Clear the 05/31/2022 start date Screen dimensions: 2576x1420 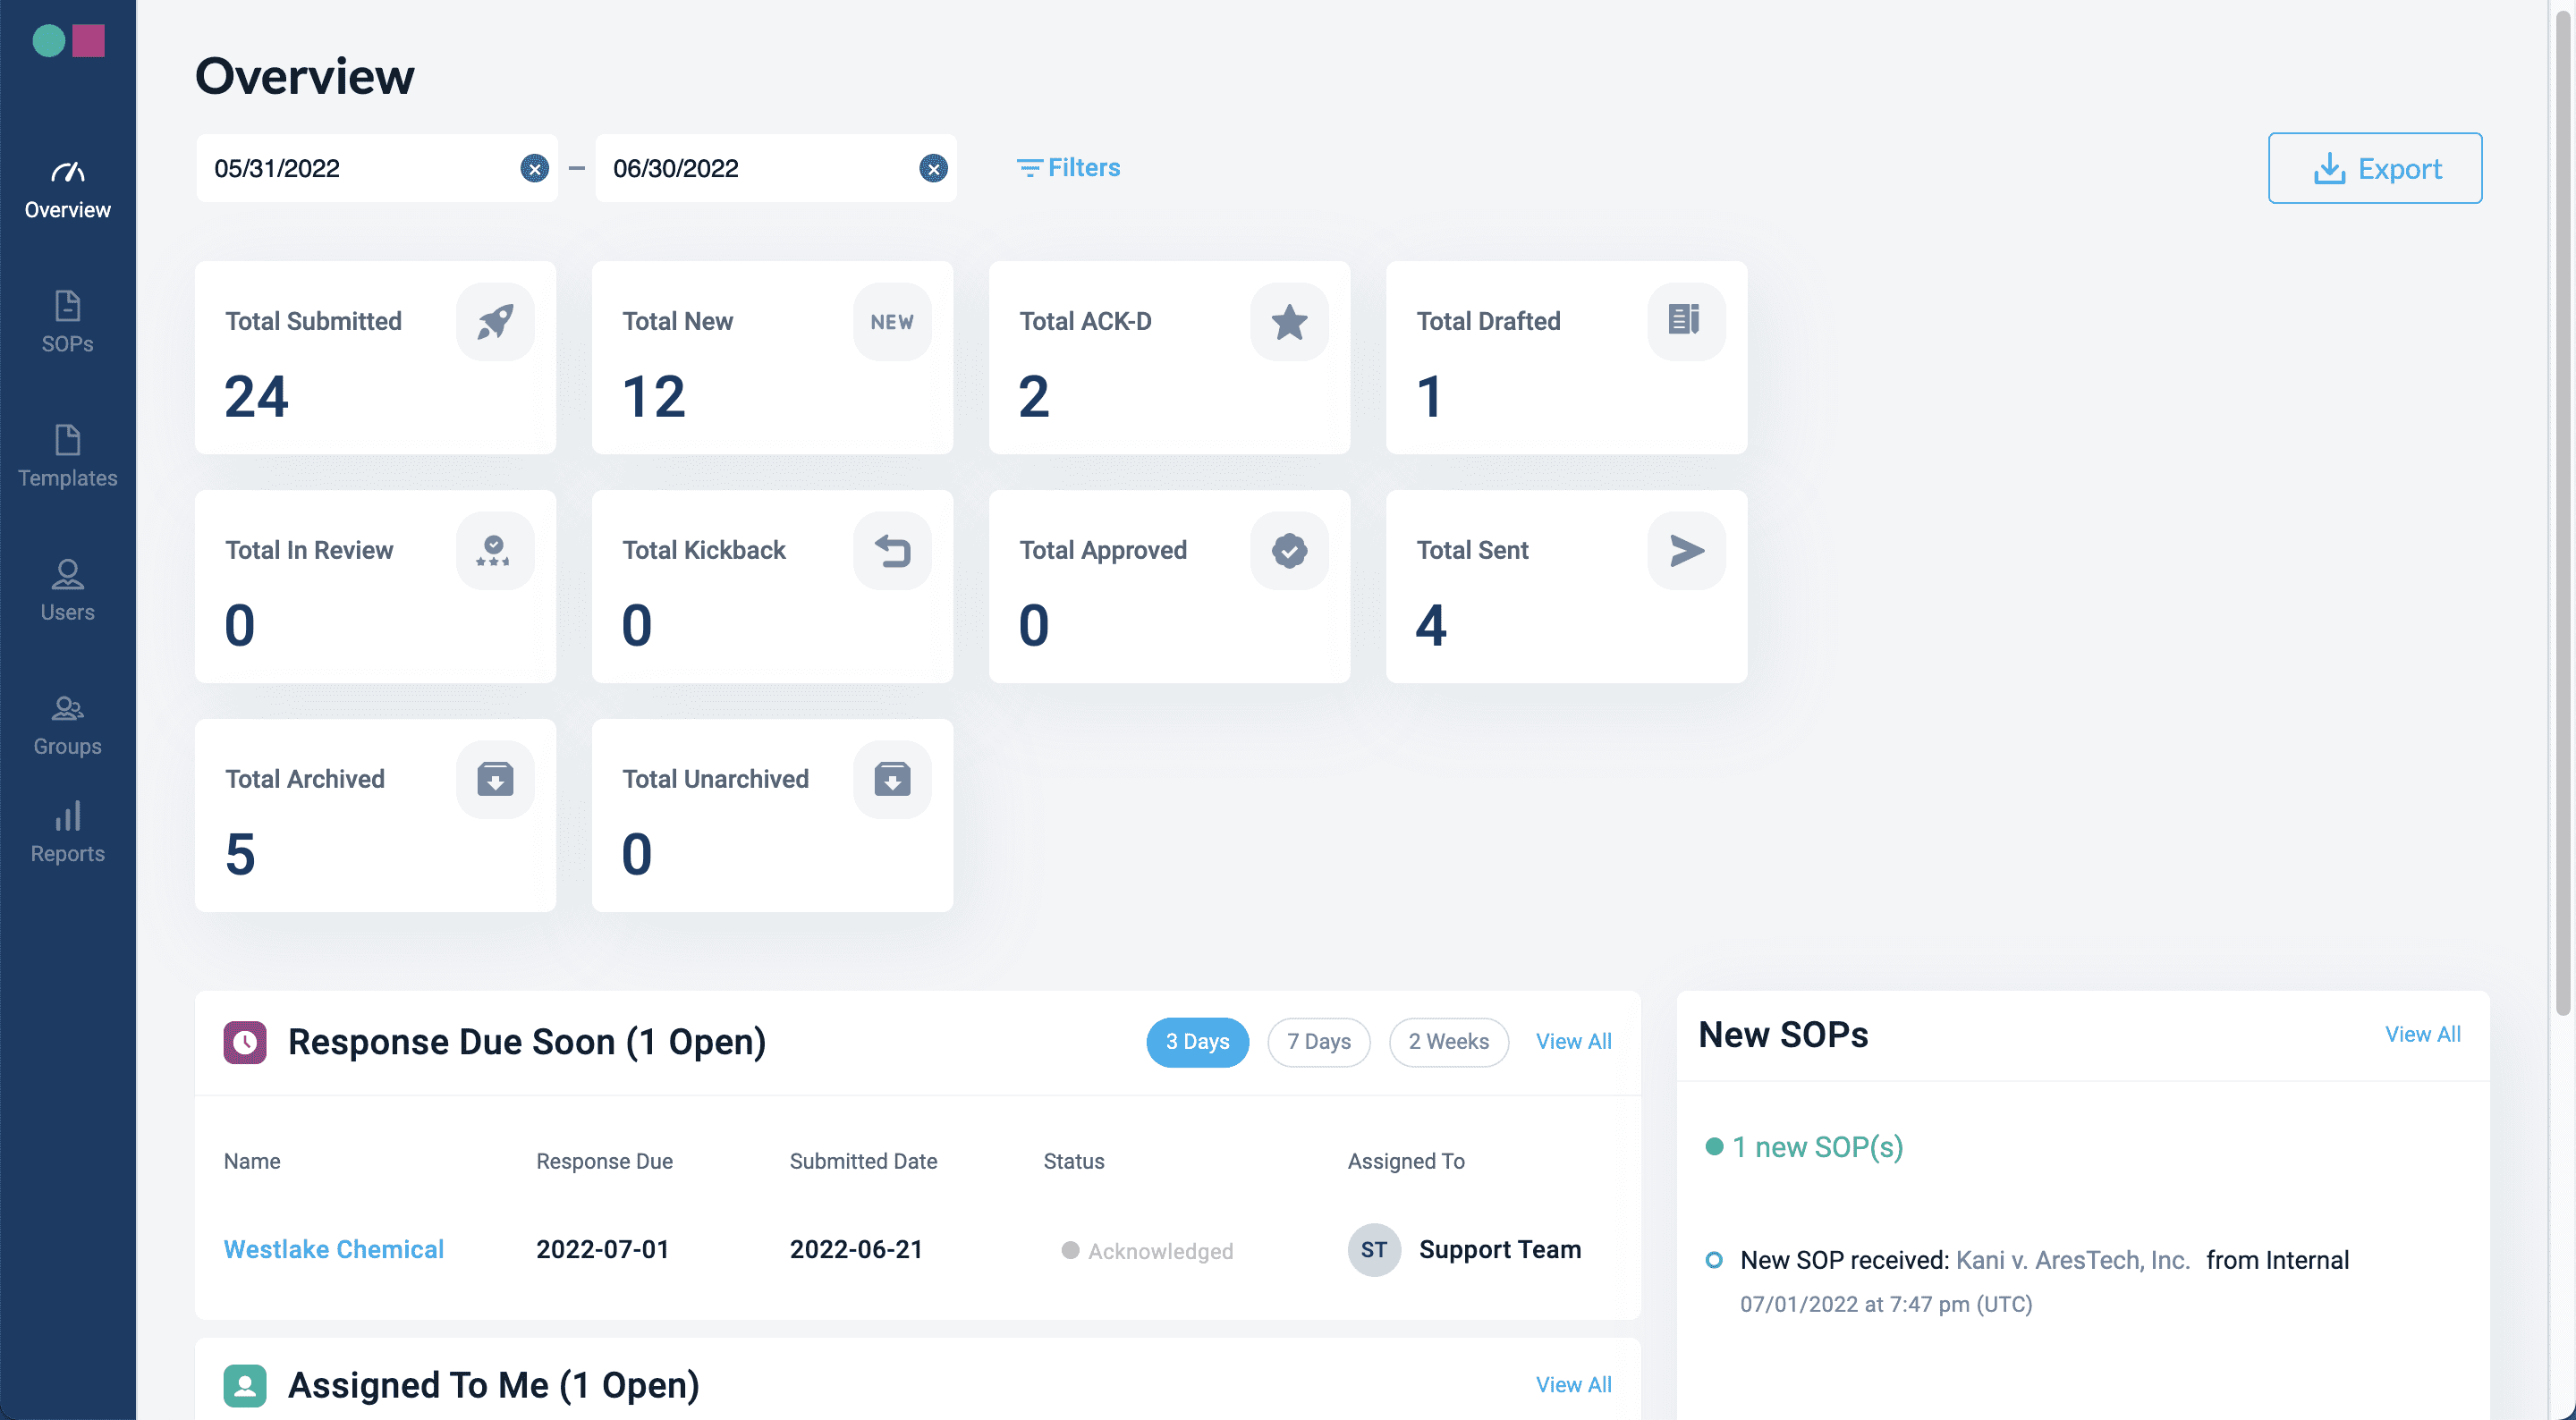click(x=535, y=168)
